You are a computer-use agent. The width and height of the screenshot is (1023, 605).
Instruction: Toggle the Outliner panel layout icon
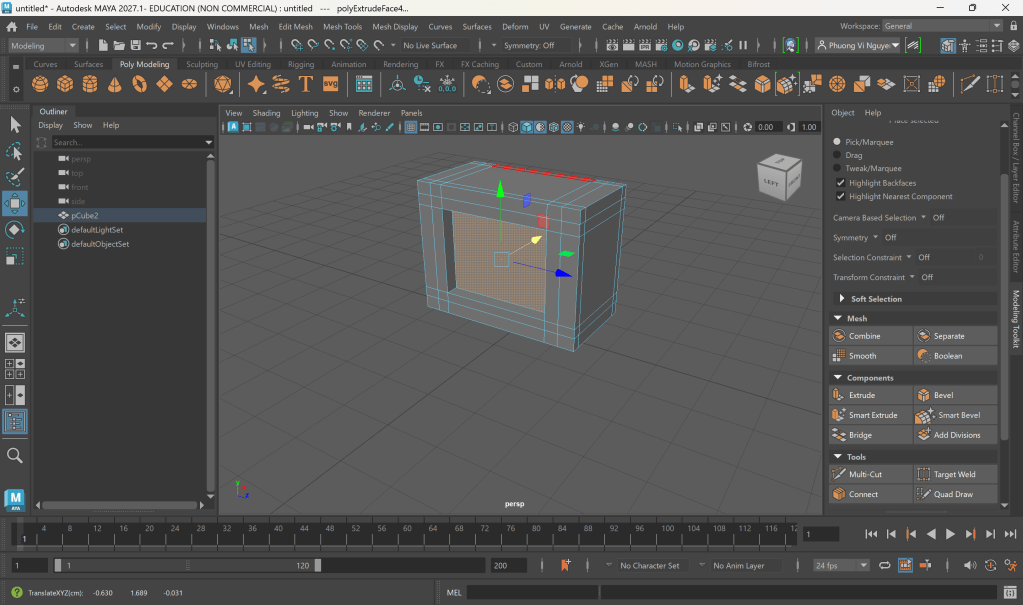click(x=14, y=422)
